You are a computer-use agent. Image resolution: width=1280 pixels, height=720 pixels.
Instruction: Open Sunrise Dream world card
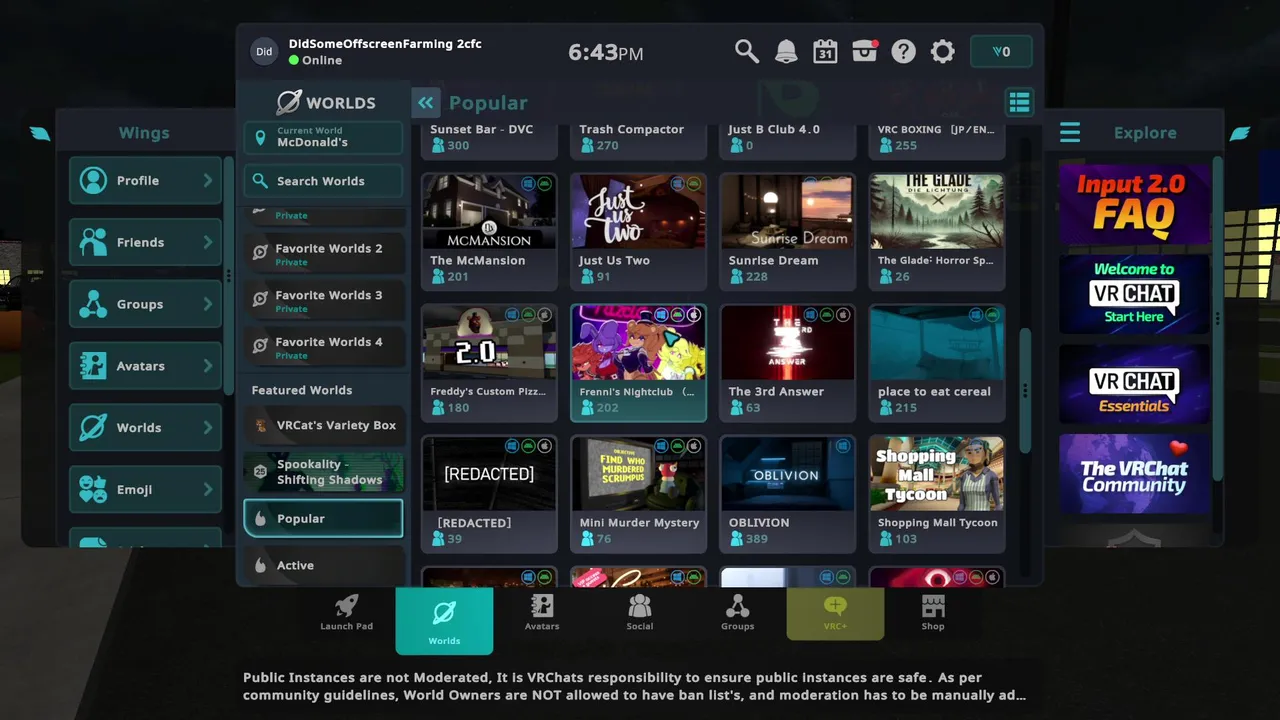coord(788,230)
